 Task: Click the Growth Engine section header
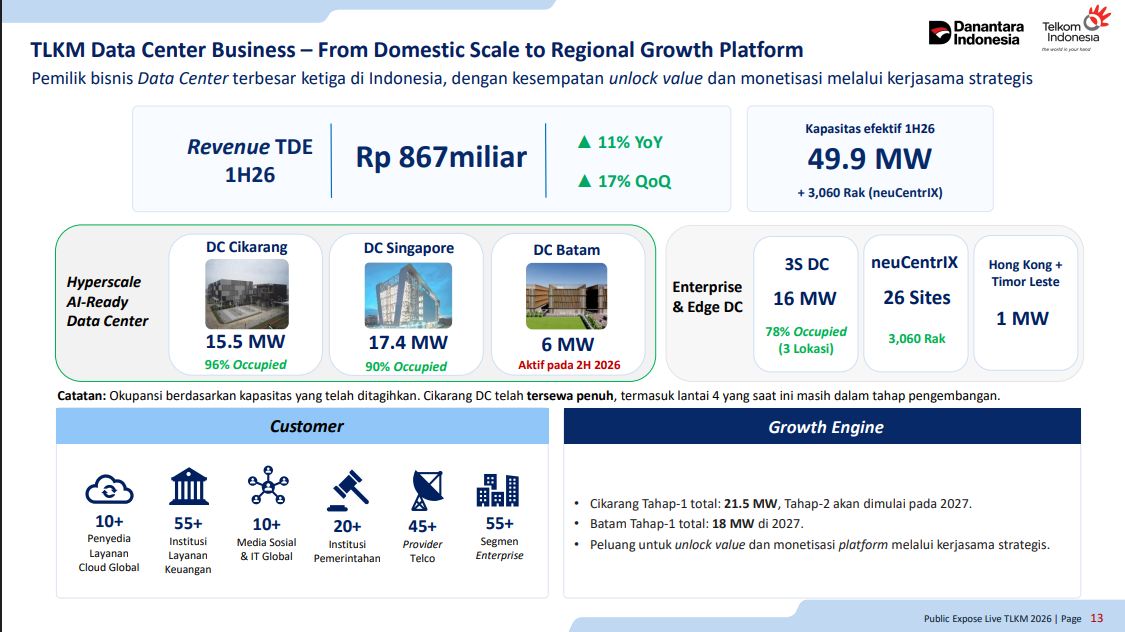[822, 427]
